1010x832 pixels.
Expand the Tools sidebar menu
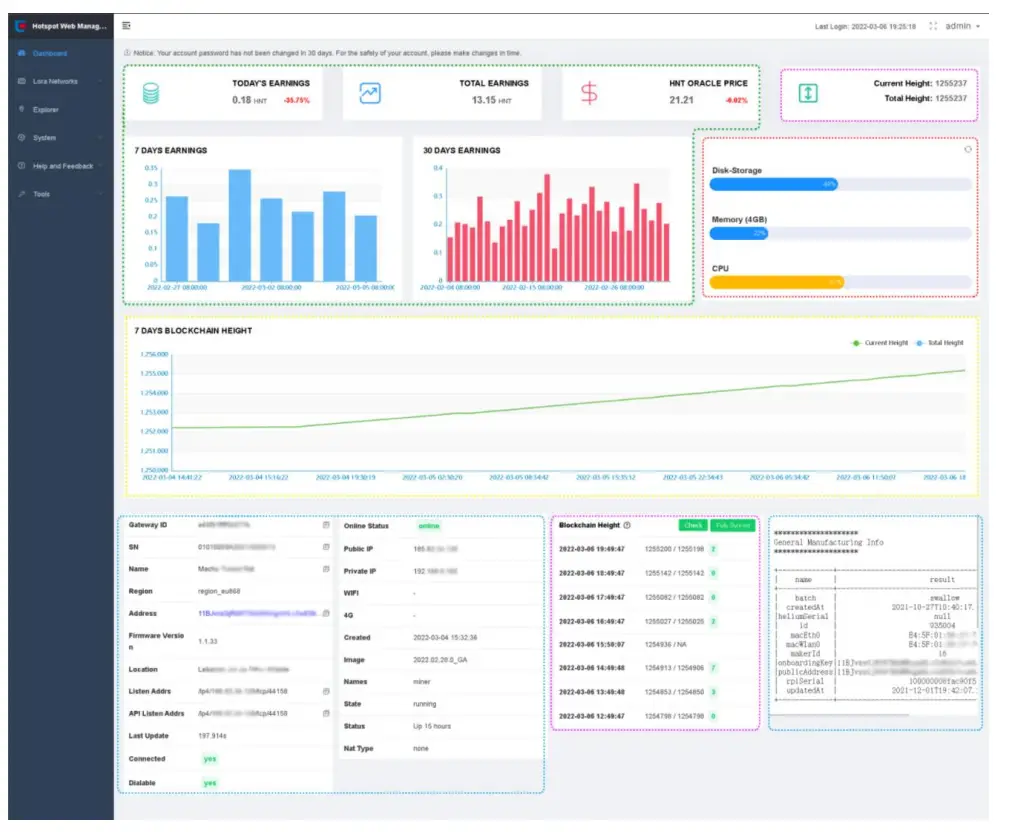click(x=60, y=194)
